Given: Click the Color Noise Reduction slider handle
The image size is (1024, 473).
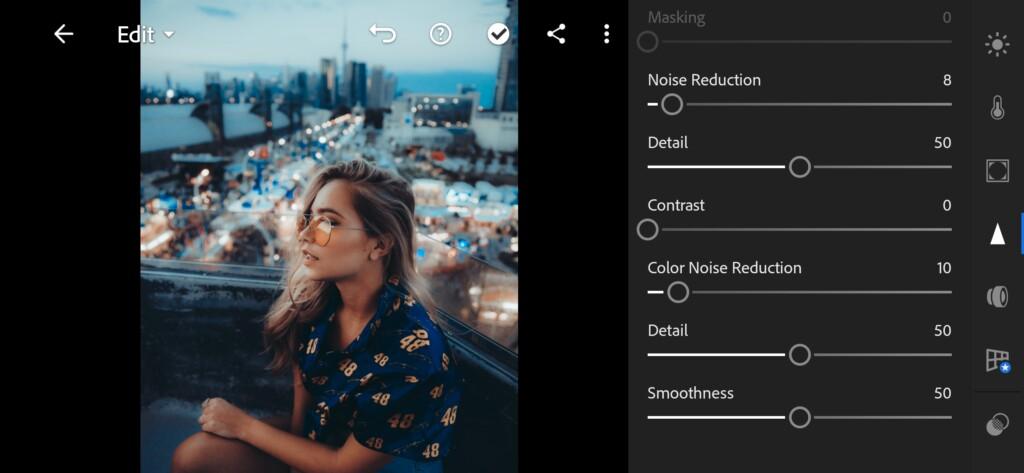Looking at the screenshot, I should tap(678, 293).
